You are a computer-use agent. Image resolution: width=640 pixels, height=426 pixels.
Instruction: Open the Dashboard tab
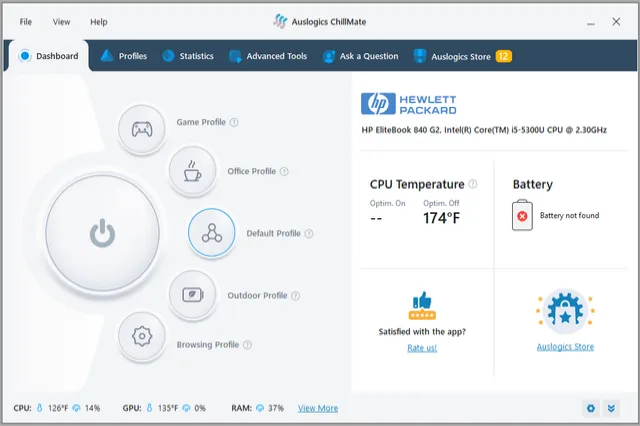49,56
